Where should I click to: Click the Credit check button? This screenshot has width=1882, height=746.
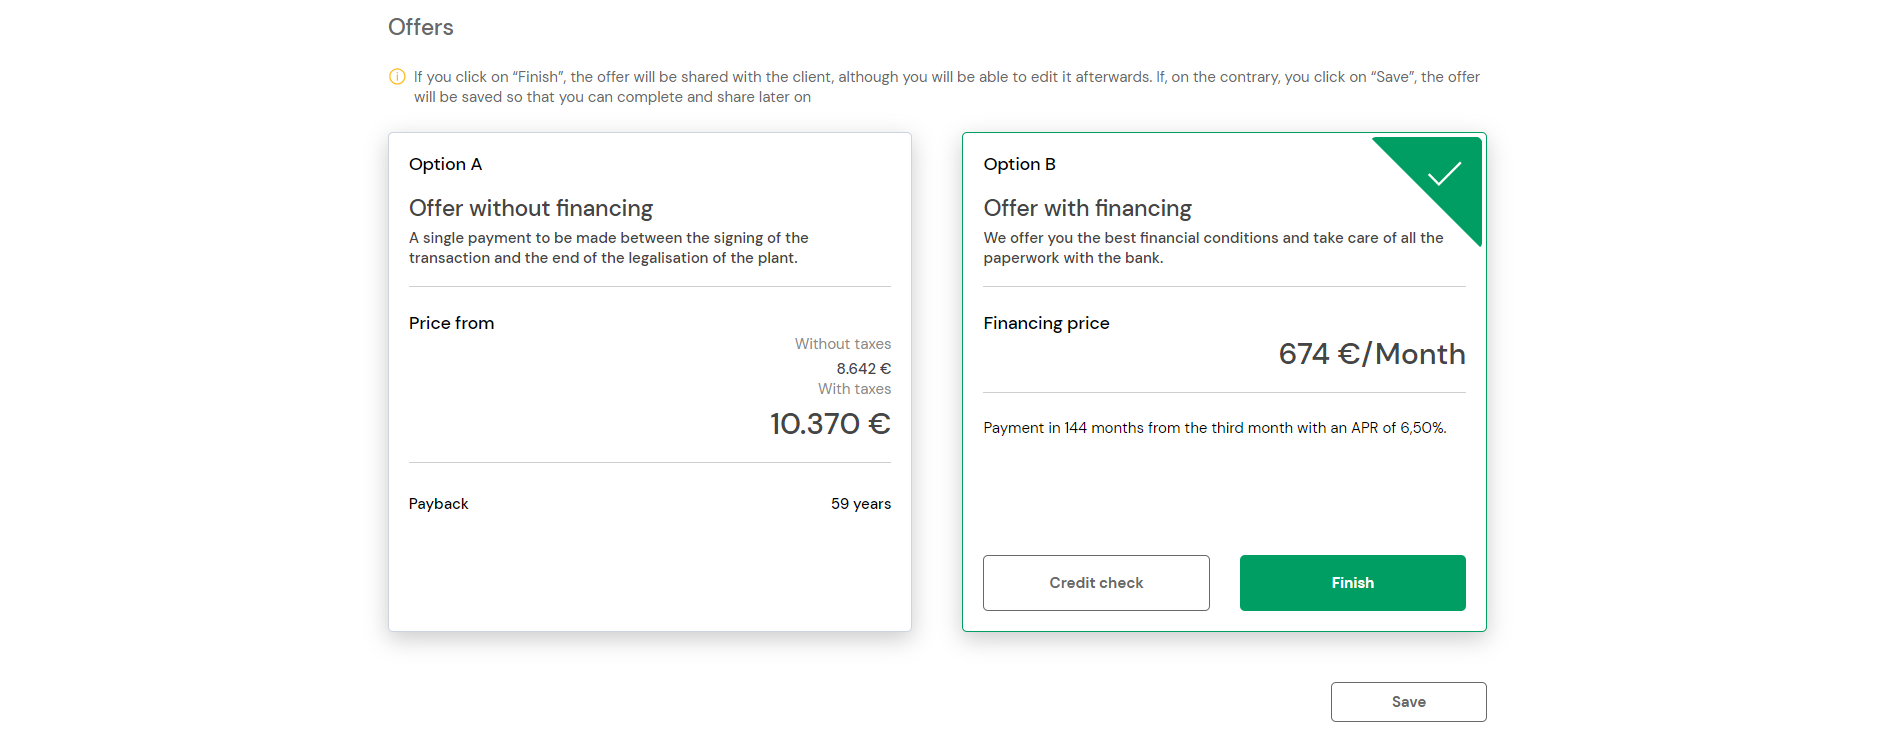[1096, 583]
